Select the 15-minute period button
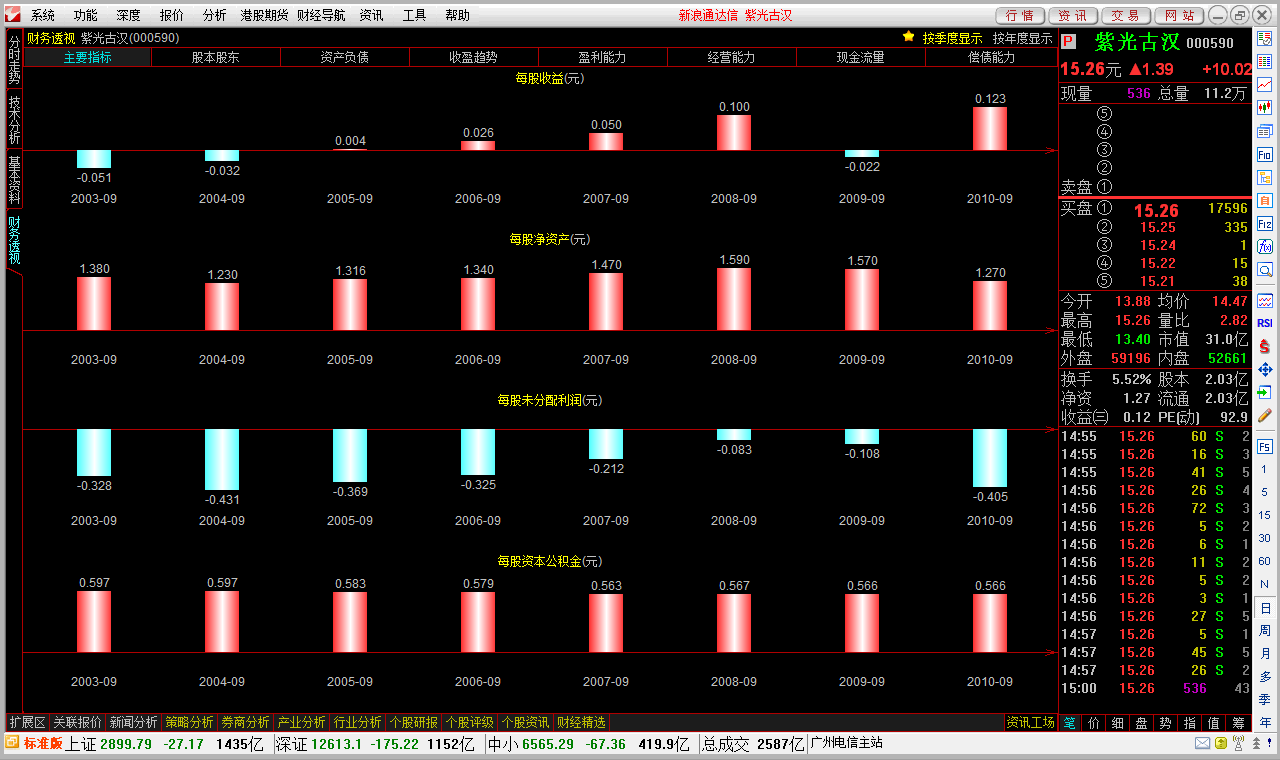 (1265, 515)
